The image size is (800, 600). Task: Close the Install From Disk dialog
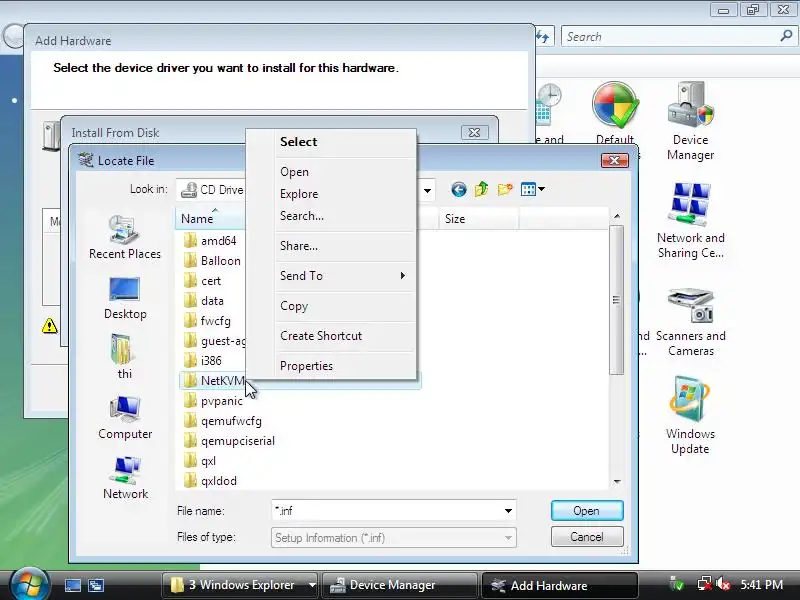(x=474, y=133)
